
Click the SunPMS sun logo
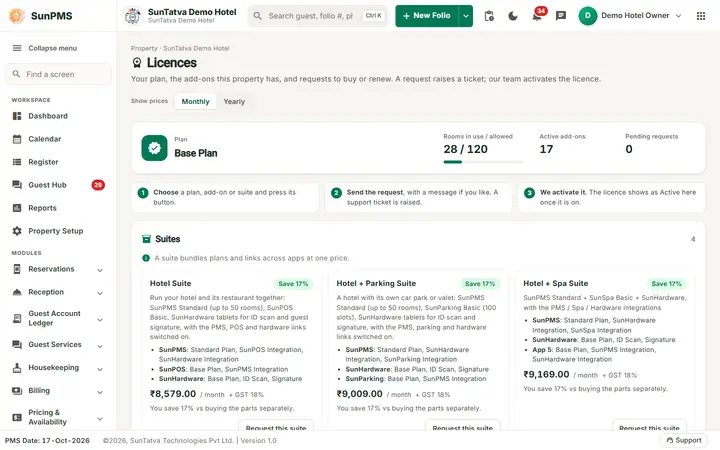tap(17, 16)
